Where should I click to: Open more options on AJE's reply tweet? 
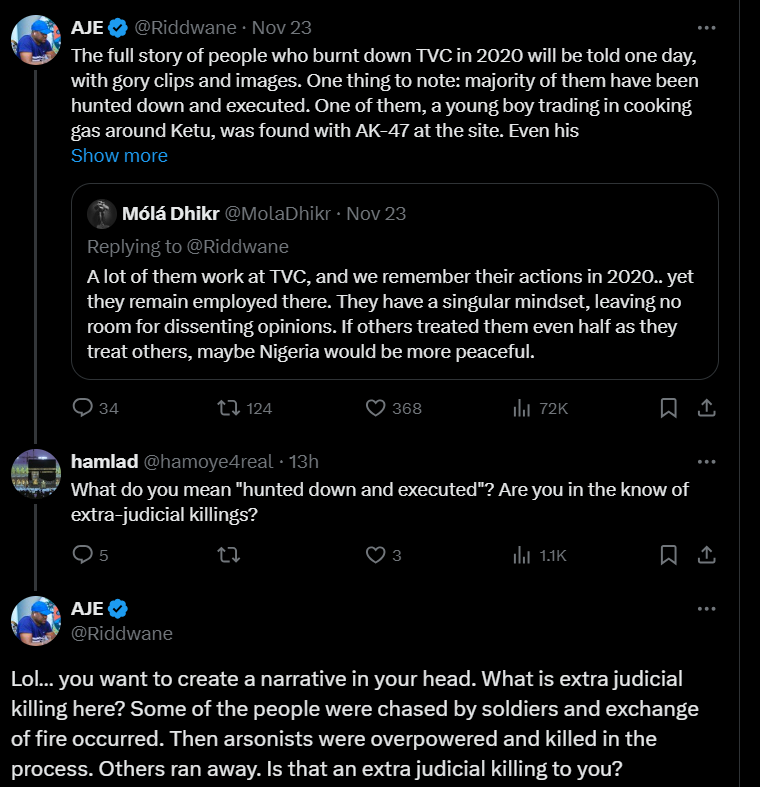coord(706,608)
